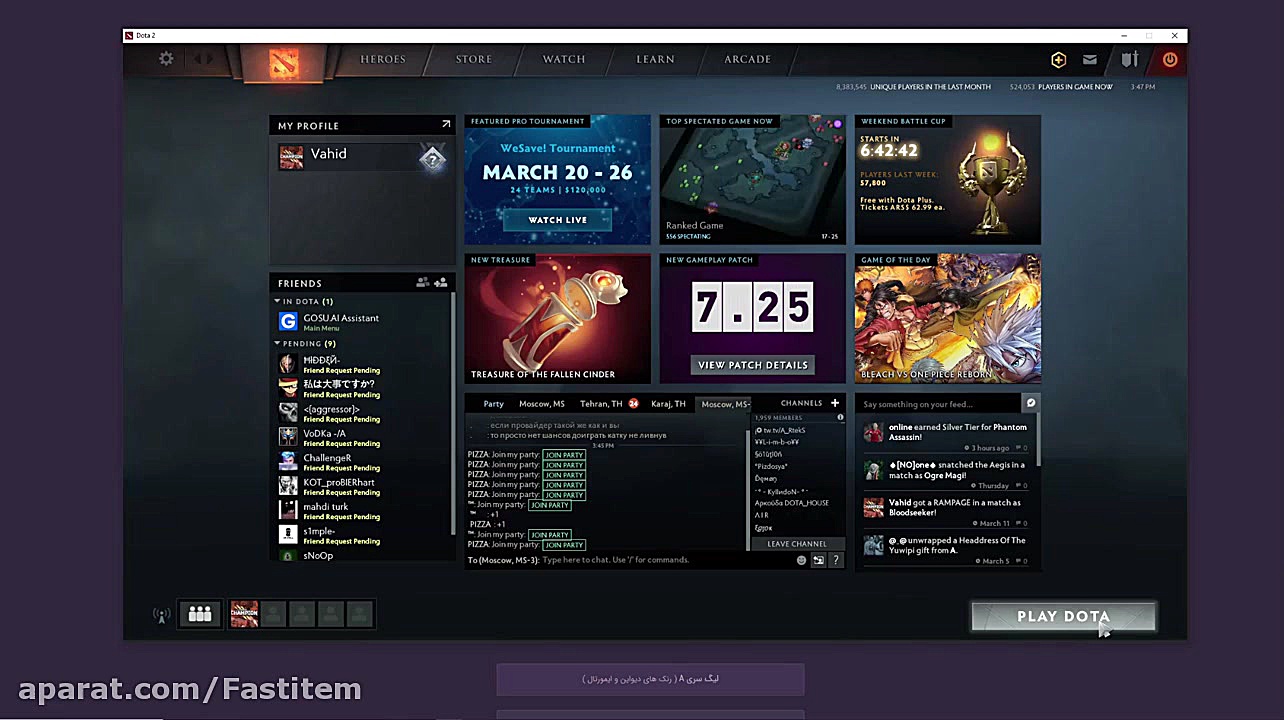Open Bleach vs One Piece Reborn card
1284x720 pixels.
[948, 319]
